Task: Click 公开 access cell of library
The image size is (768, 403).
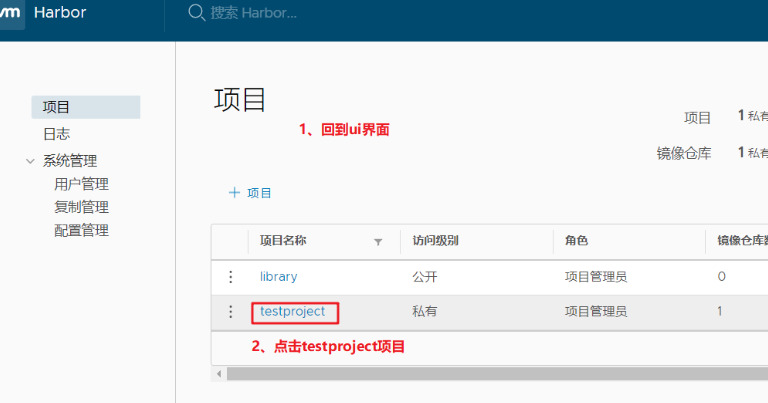Action: pos(425,277)
